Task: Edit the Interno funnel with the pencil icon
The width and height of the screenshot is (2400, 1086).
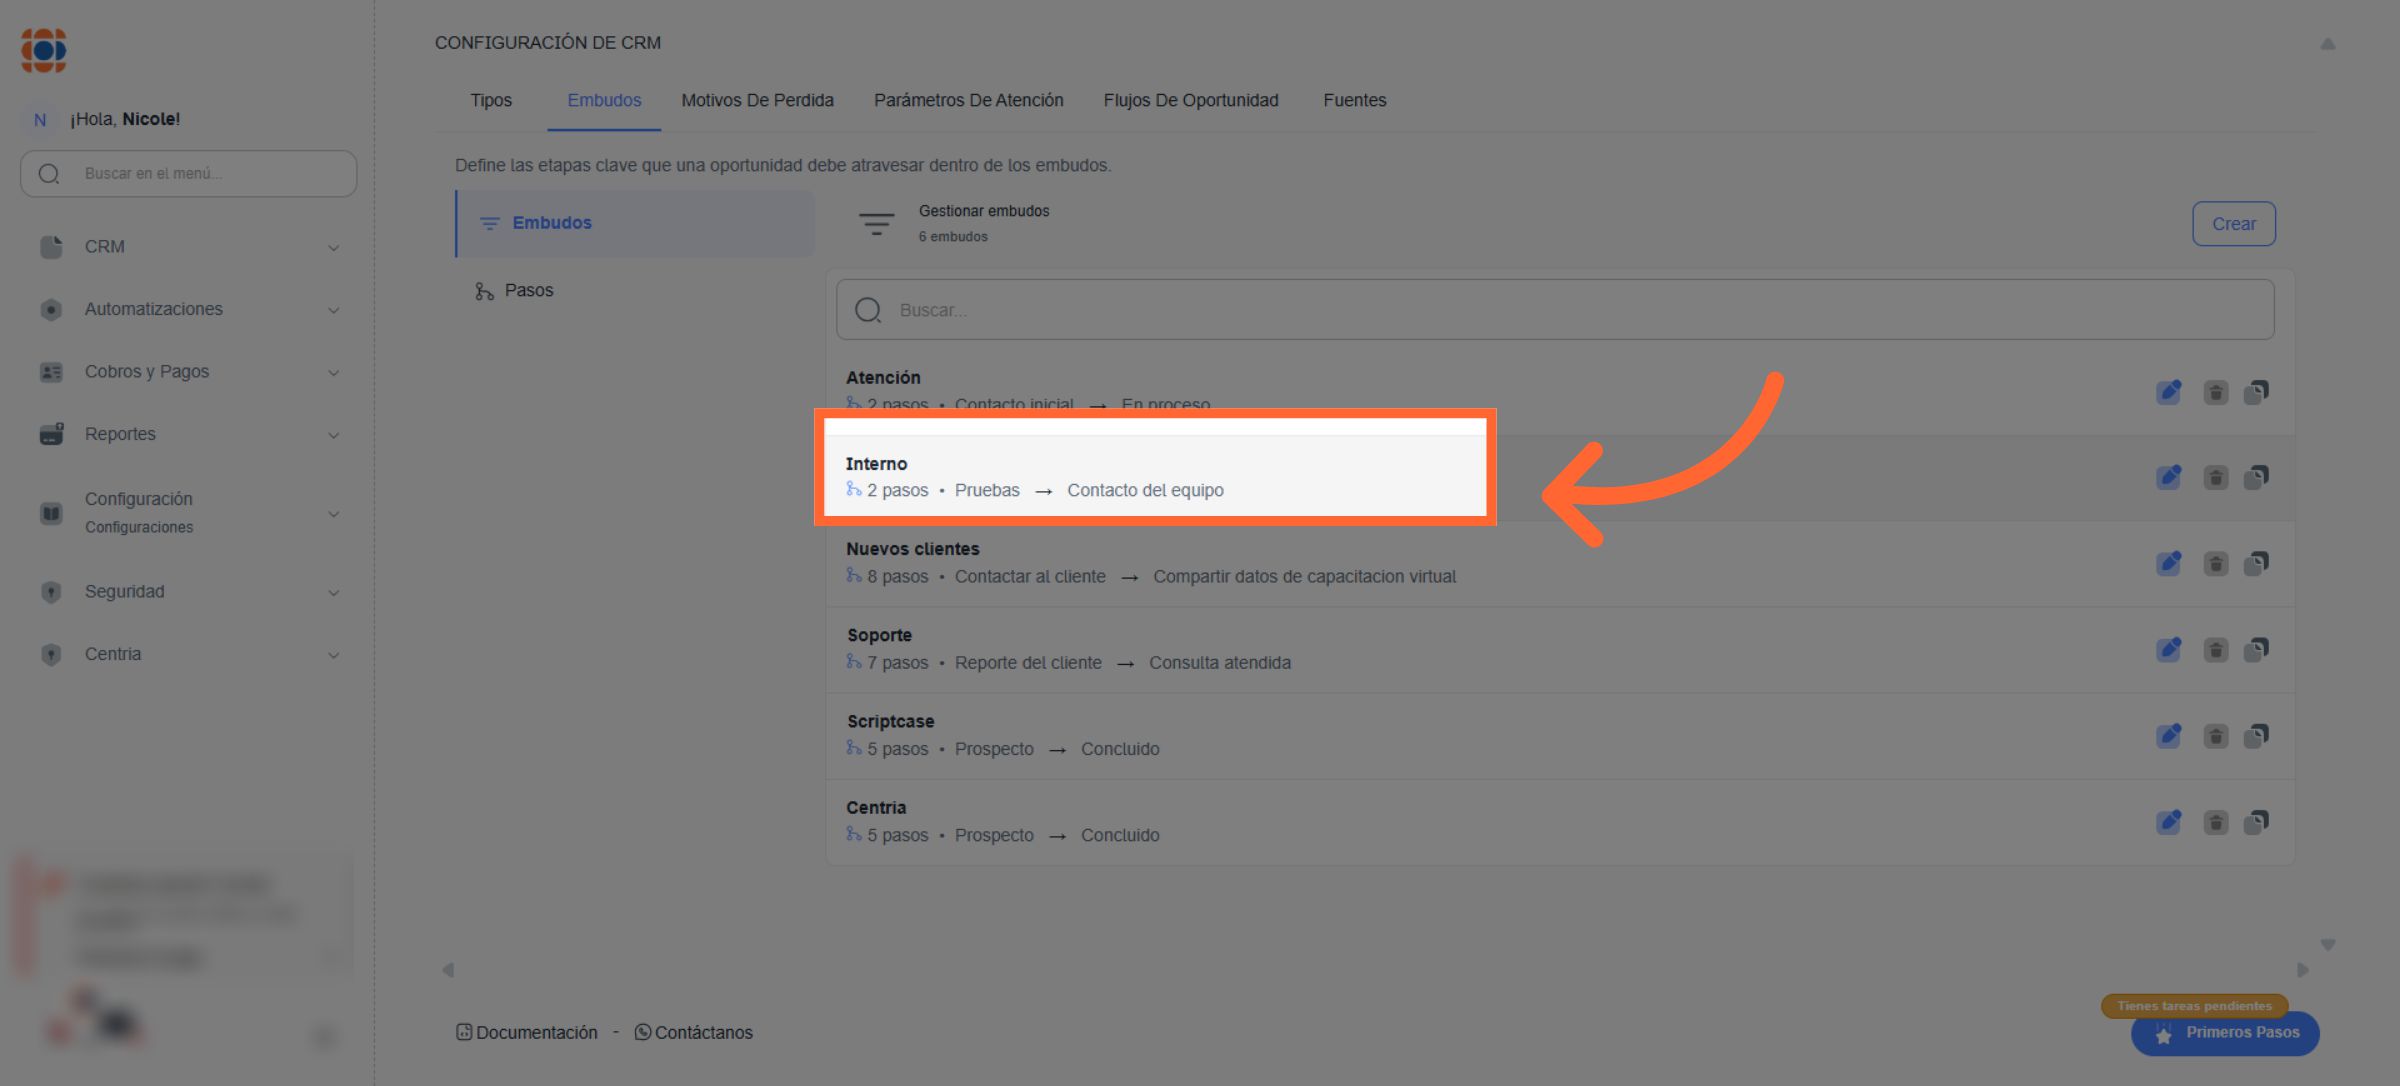Action: point(2168,478)
